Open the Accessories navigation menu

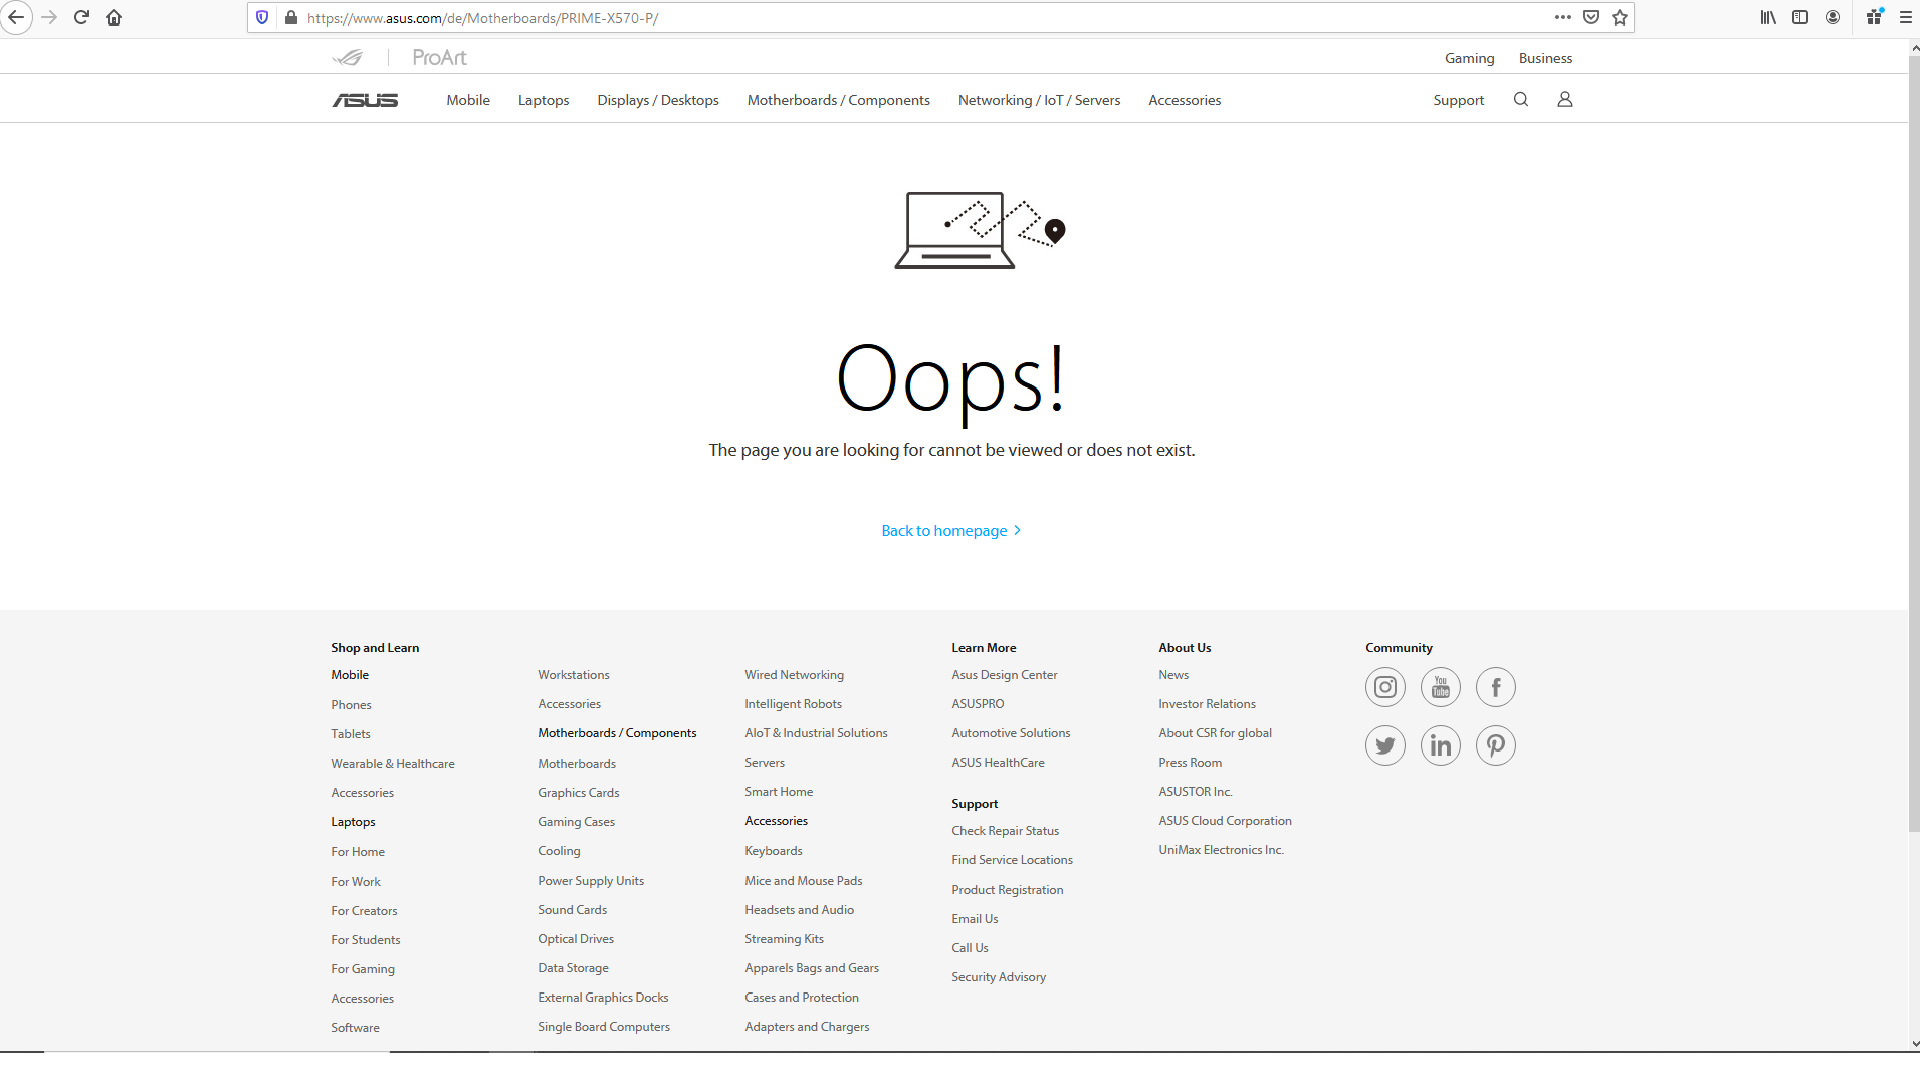1184,100
